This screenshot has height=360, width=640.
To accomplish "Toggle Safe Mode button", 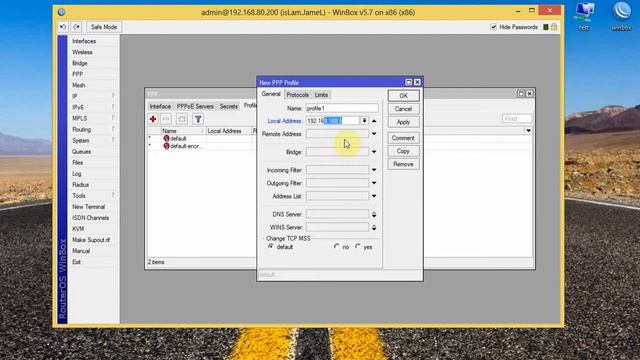I will (x=104, y=27).
